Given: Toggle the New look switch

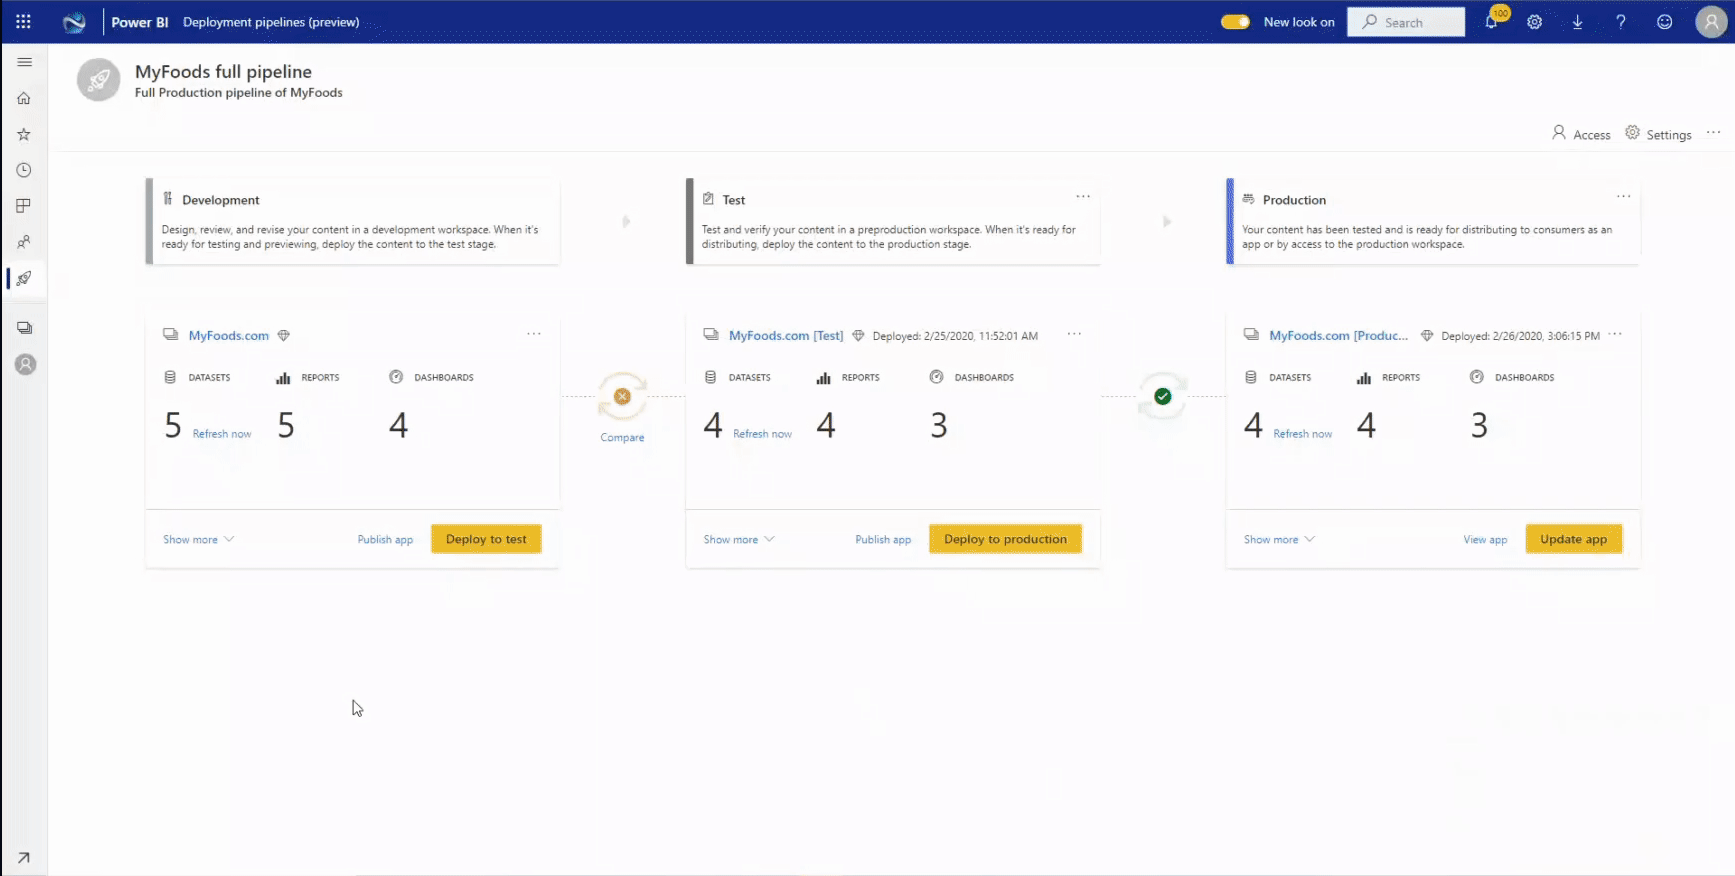Looking at the screenshot, I should coord(1235,22).
